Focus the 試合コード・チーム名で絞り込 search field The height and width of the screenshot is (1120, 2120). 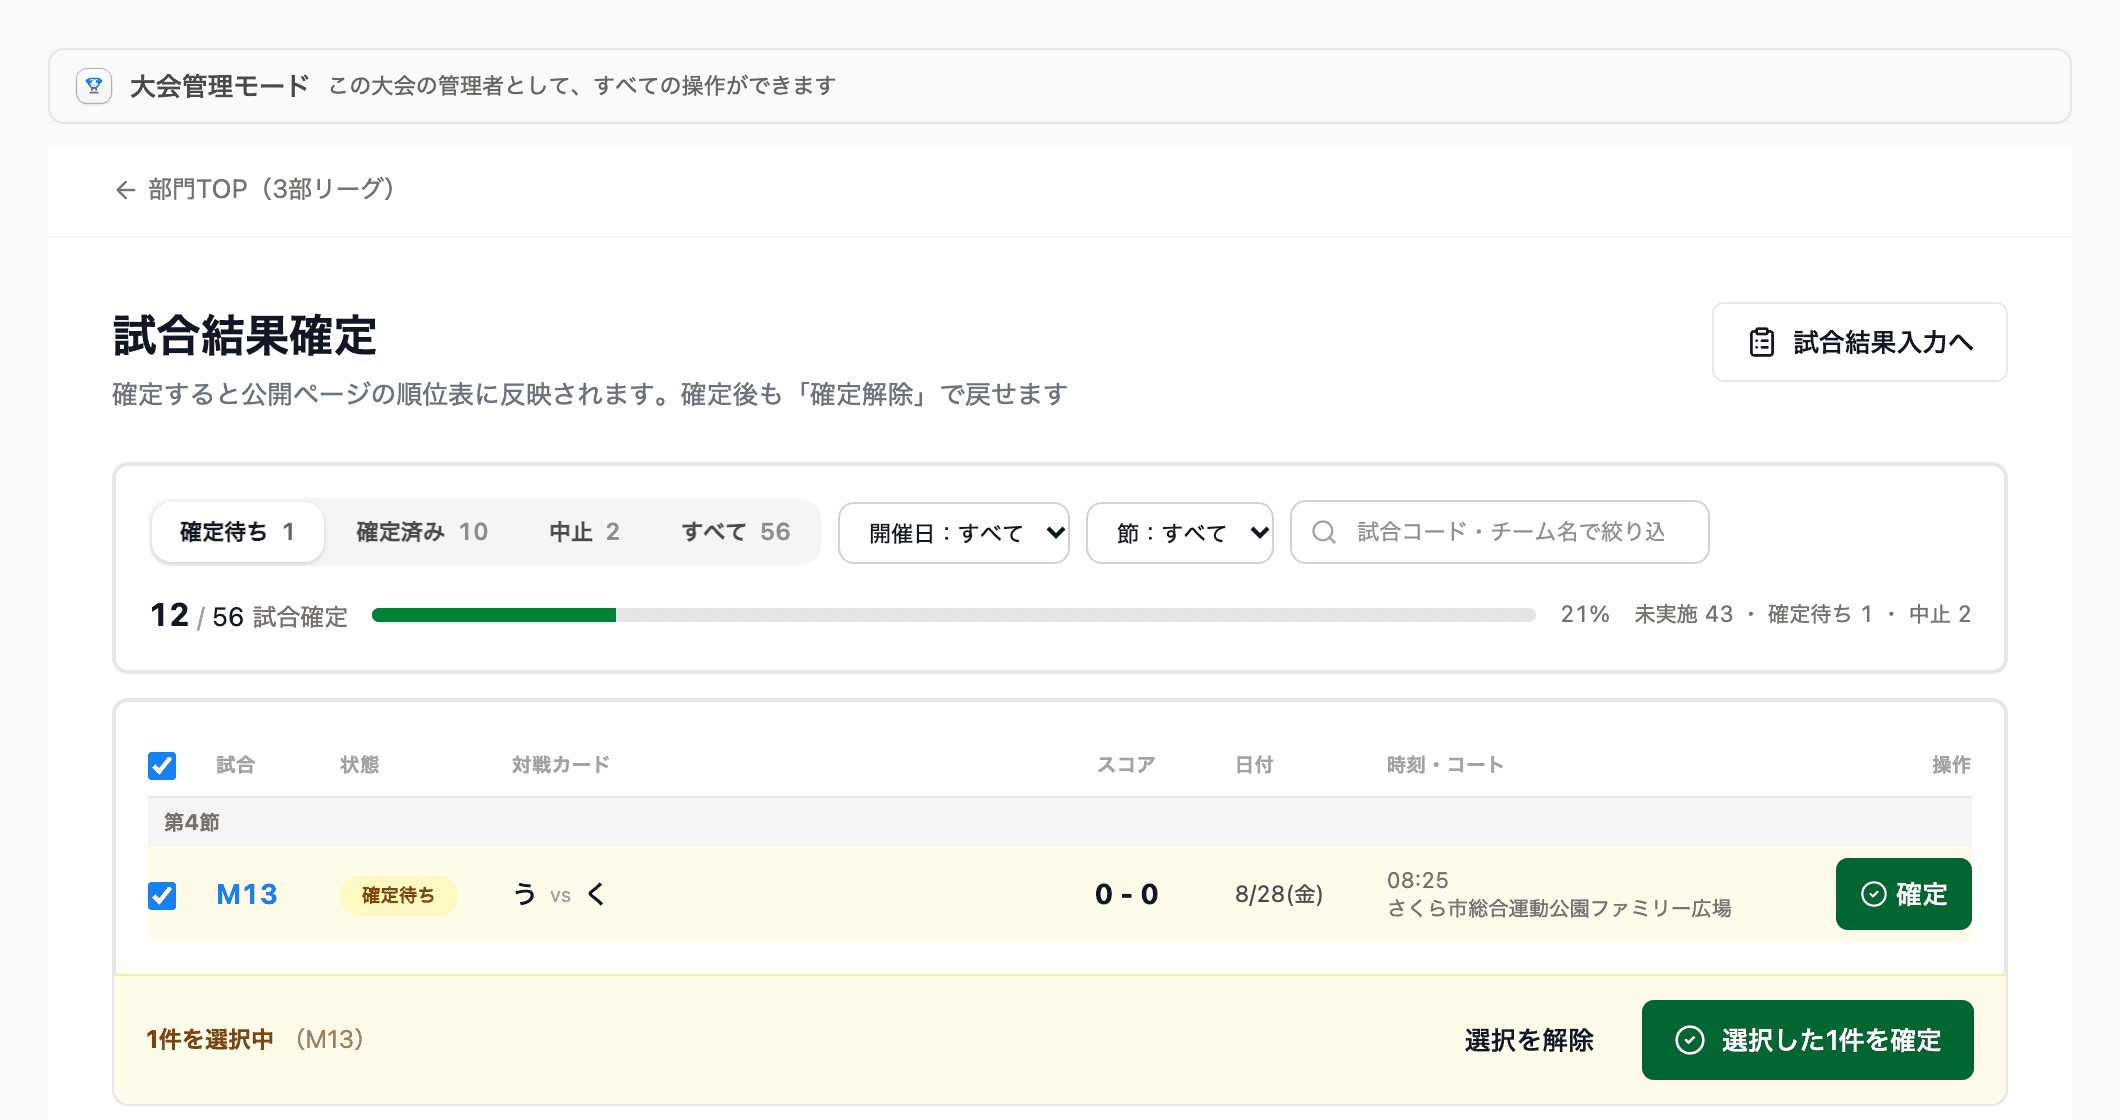tap(1500, 532)
